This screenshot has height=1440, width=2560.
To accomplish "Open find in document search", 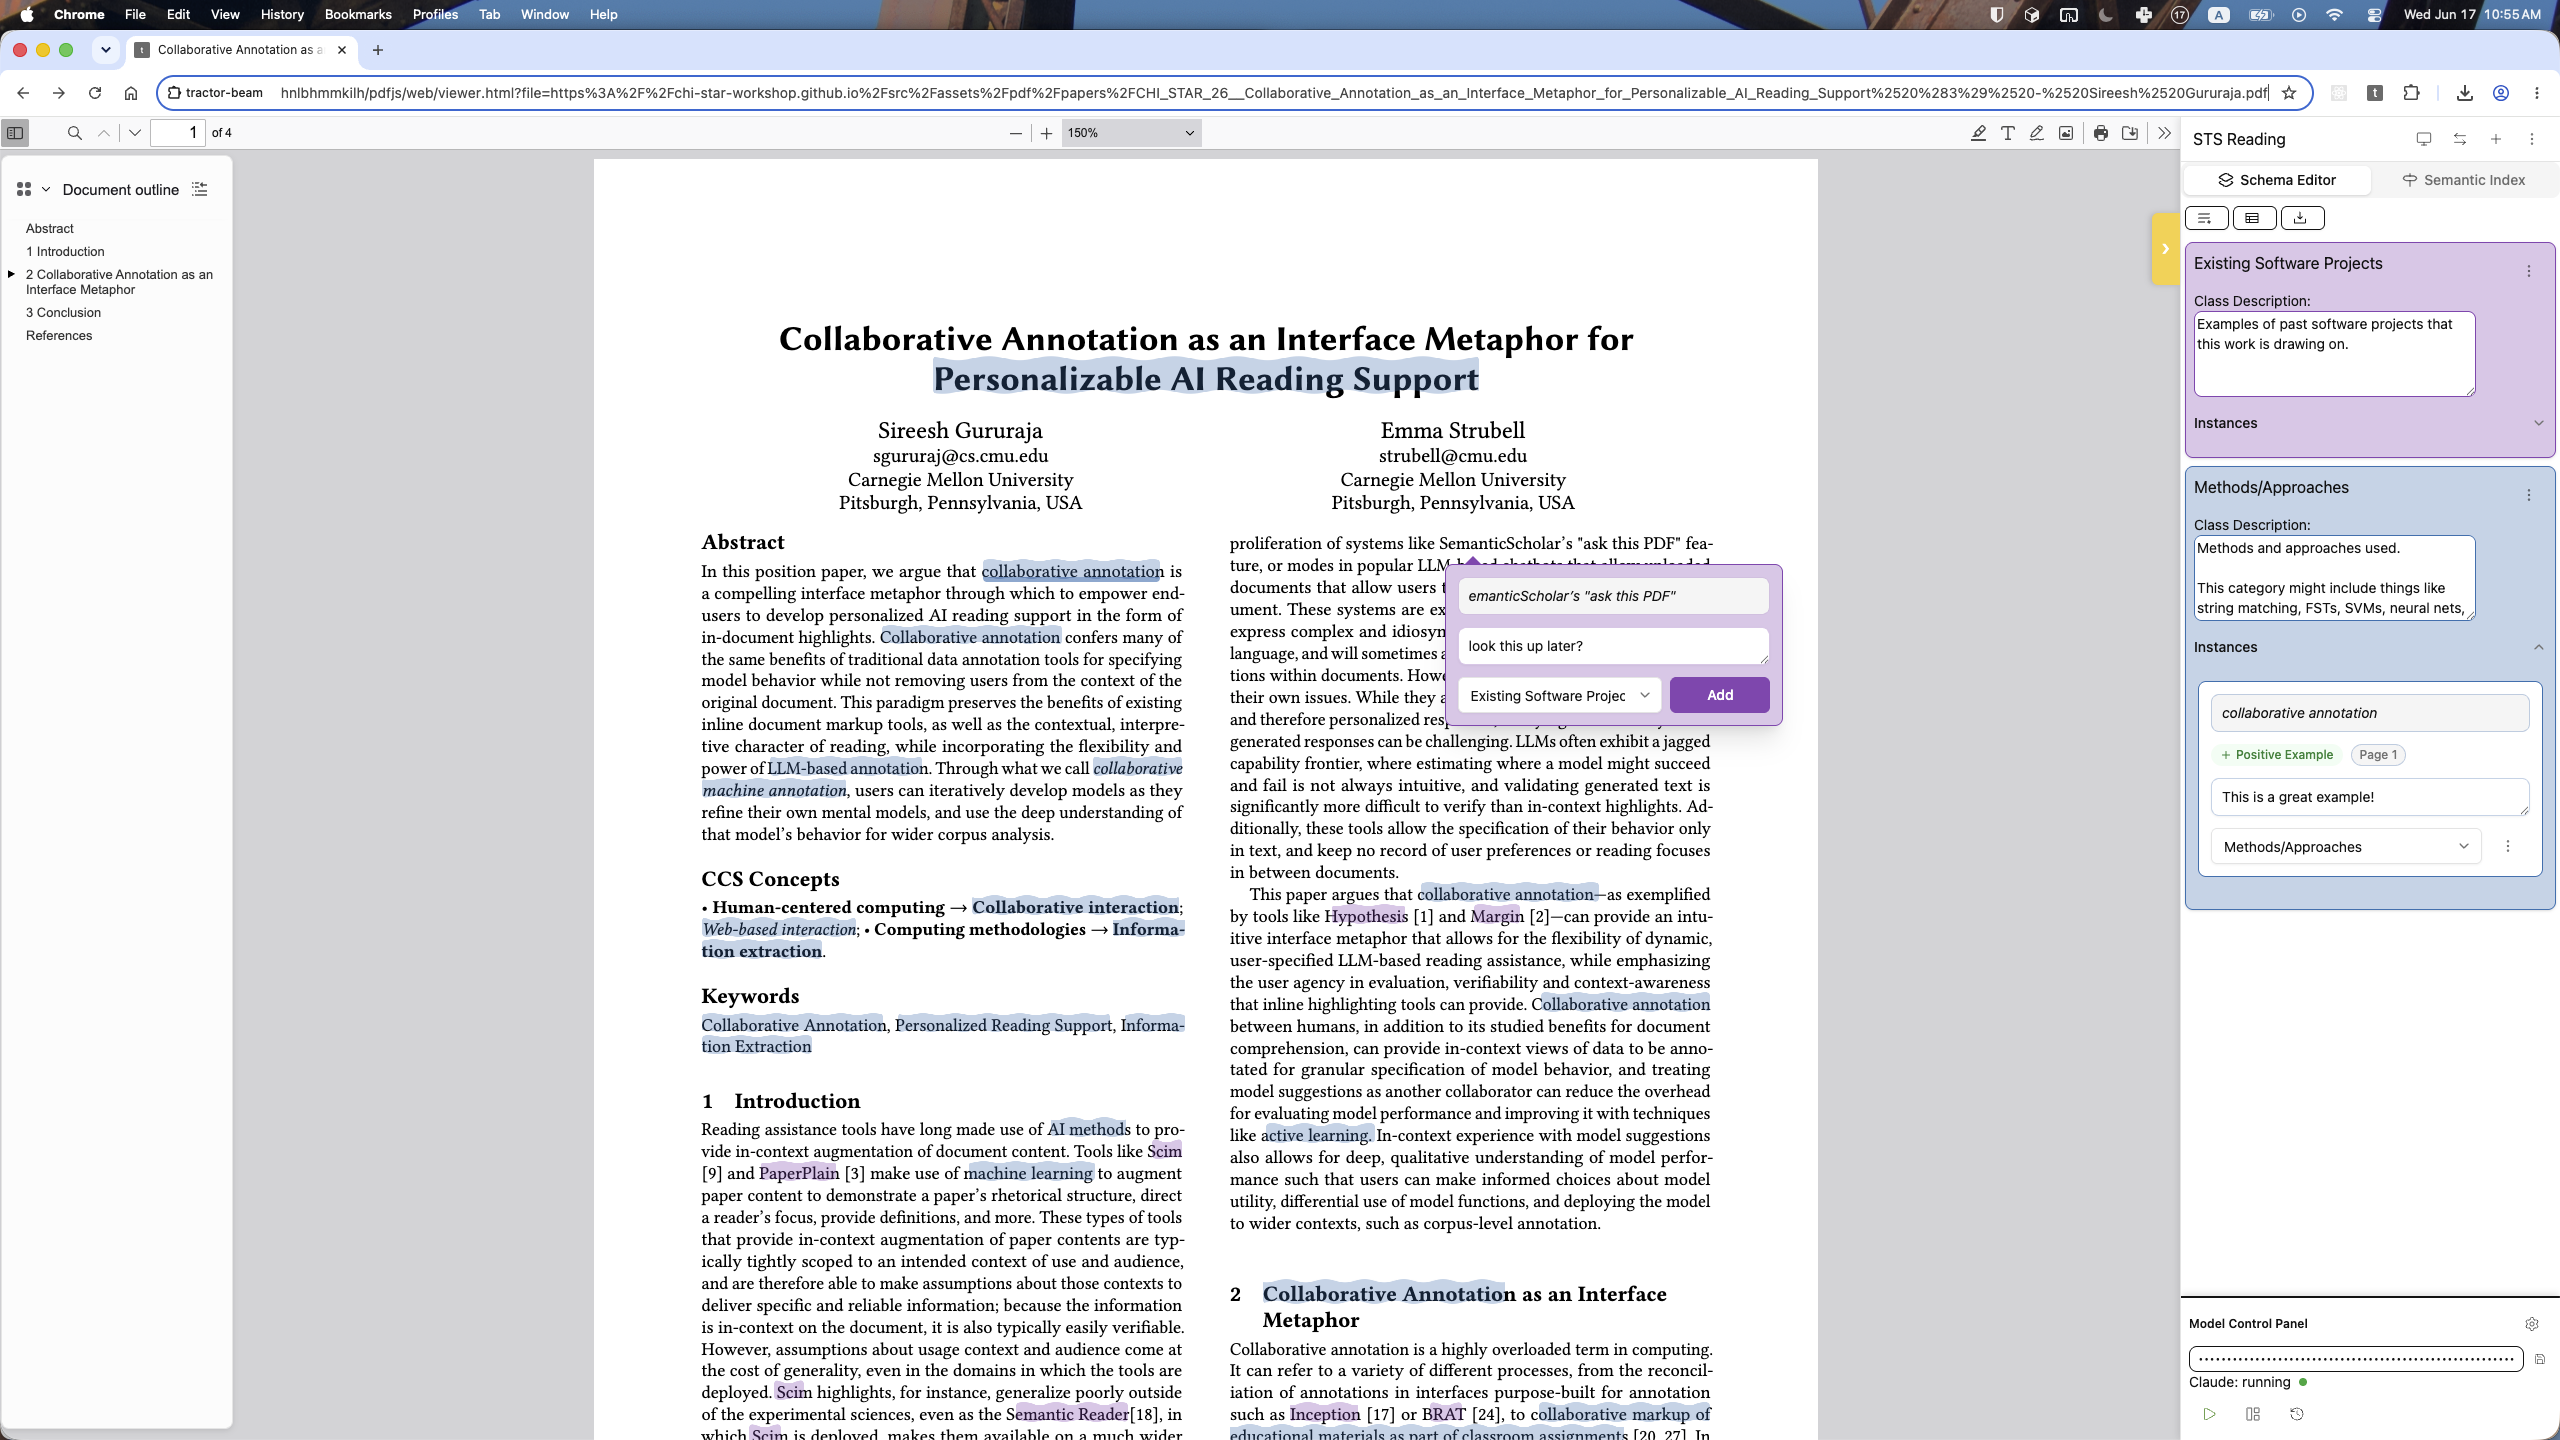I will click(x=74, y=133).
